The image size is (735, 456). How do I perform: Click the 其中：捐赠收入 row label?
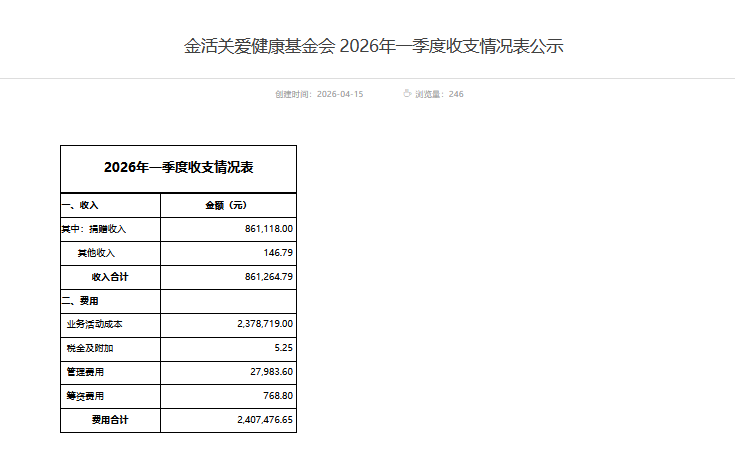[94, 229]
